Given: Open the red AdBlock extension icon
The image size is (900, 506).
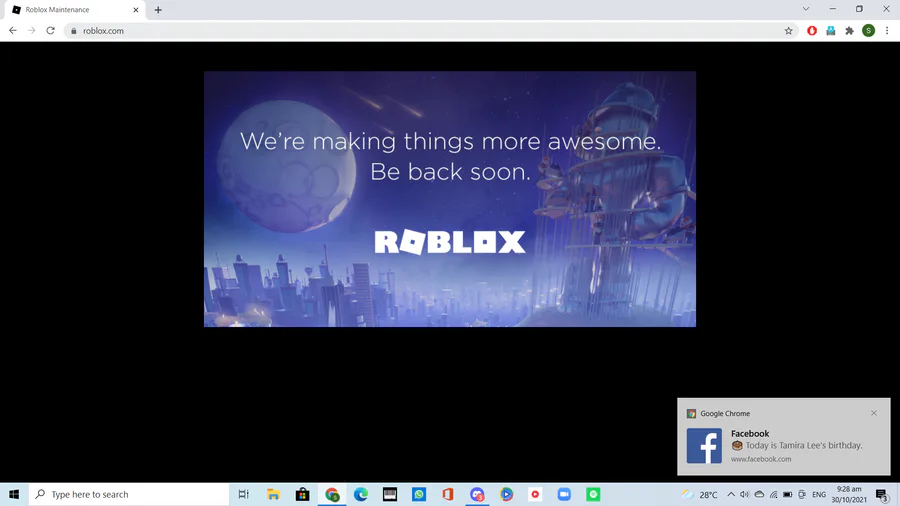Looking at the screenshot, I should [x=812, y=31].
